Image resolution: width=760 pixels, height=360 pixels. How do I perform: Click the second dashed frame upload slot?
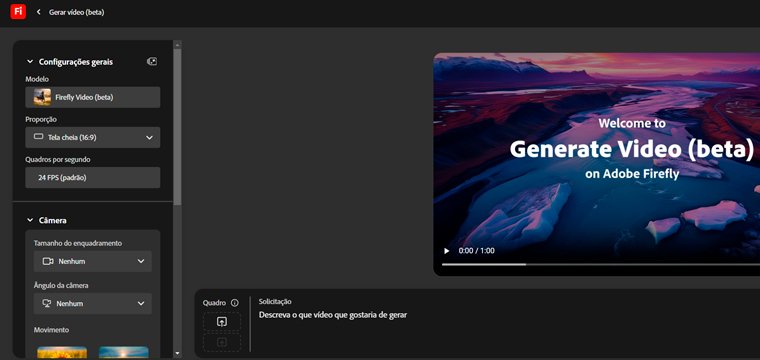pos(222,343)
